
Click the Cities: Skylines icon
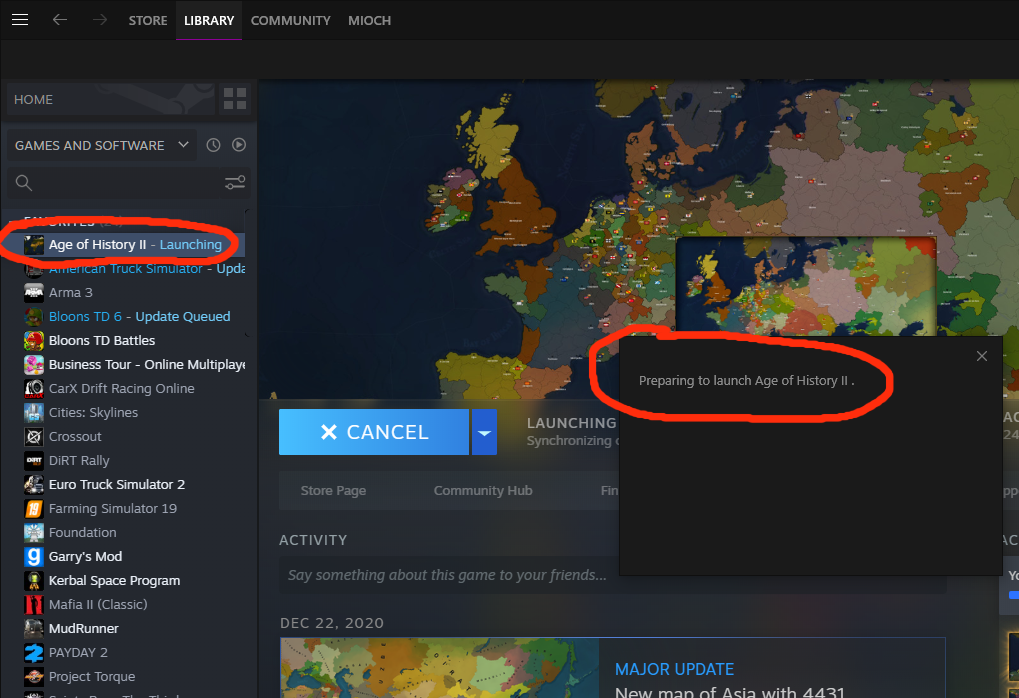tap(34, 413)
